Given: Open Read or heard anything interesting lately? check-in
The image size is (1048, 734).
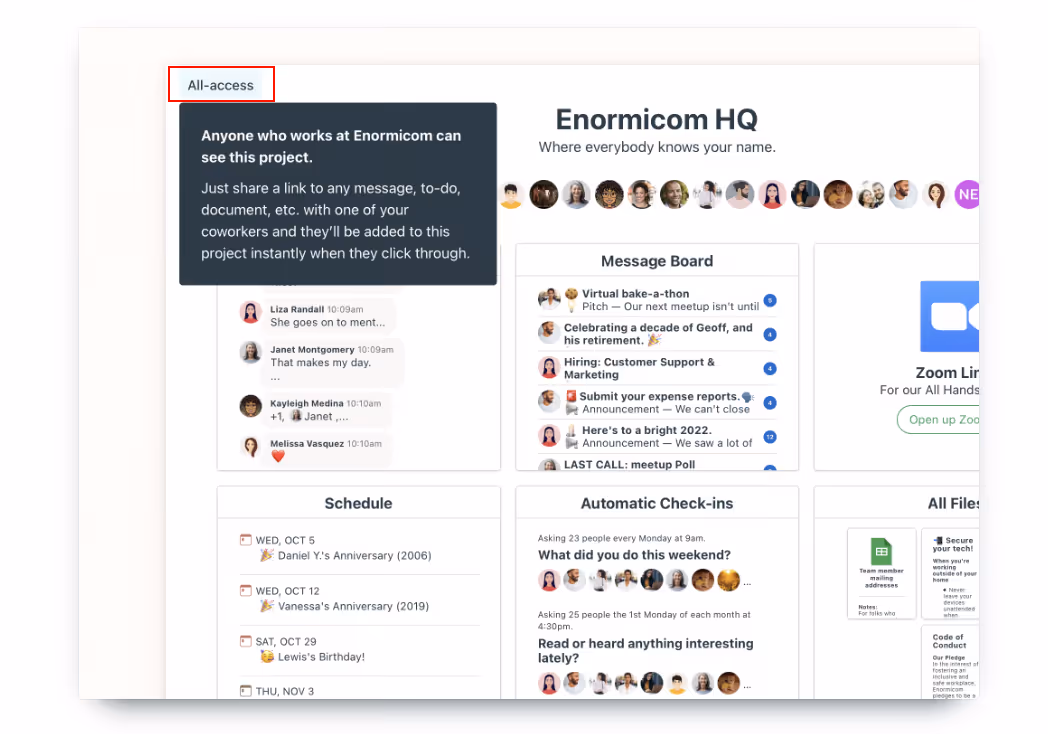Looking at the screenshot, I should click(x=646, y=650).
